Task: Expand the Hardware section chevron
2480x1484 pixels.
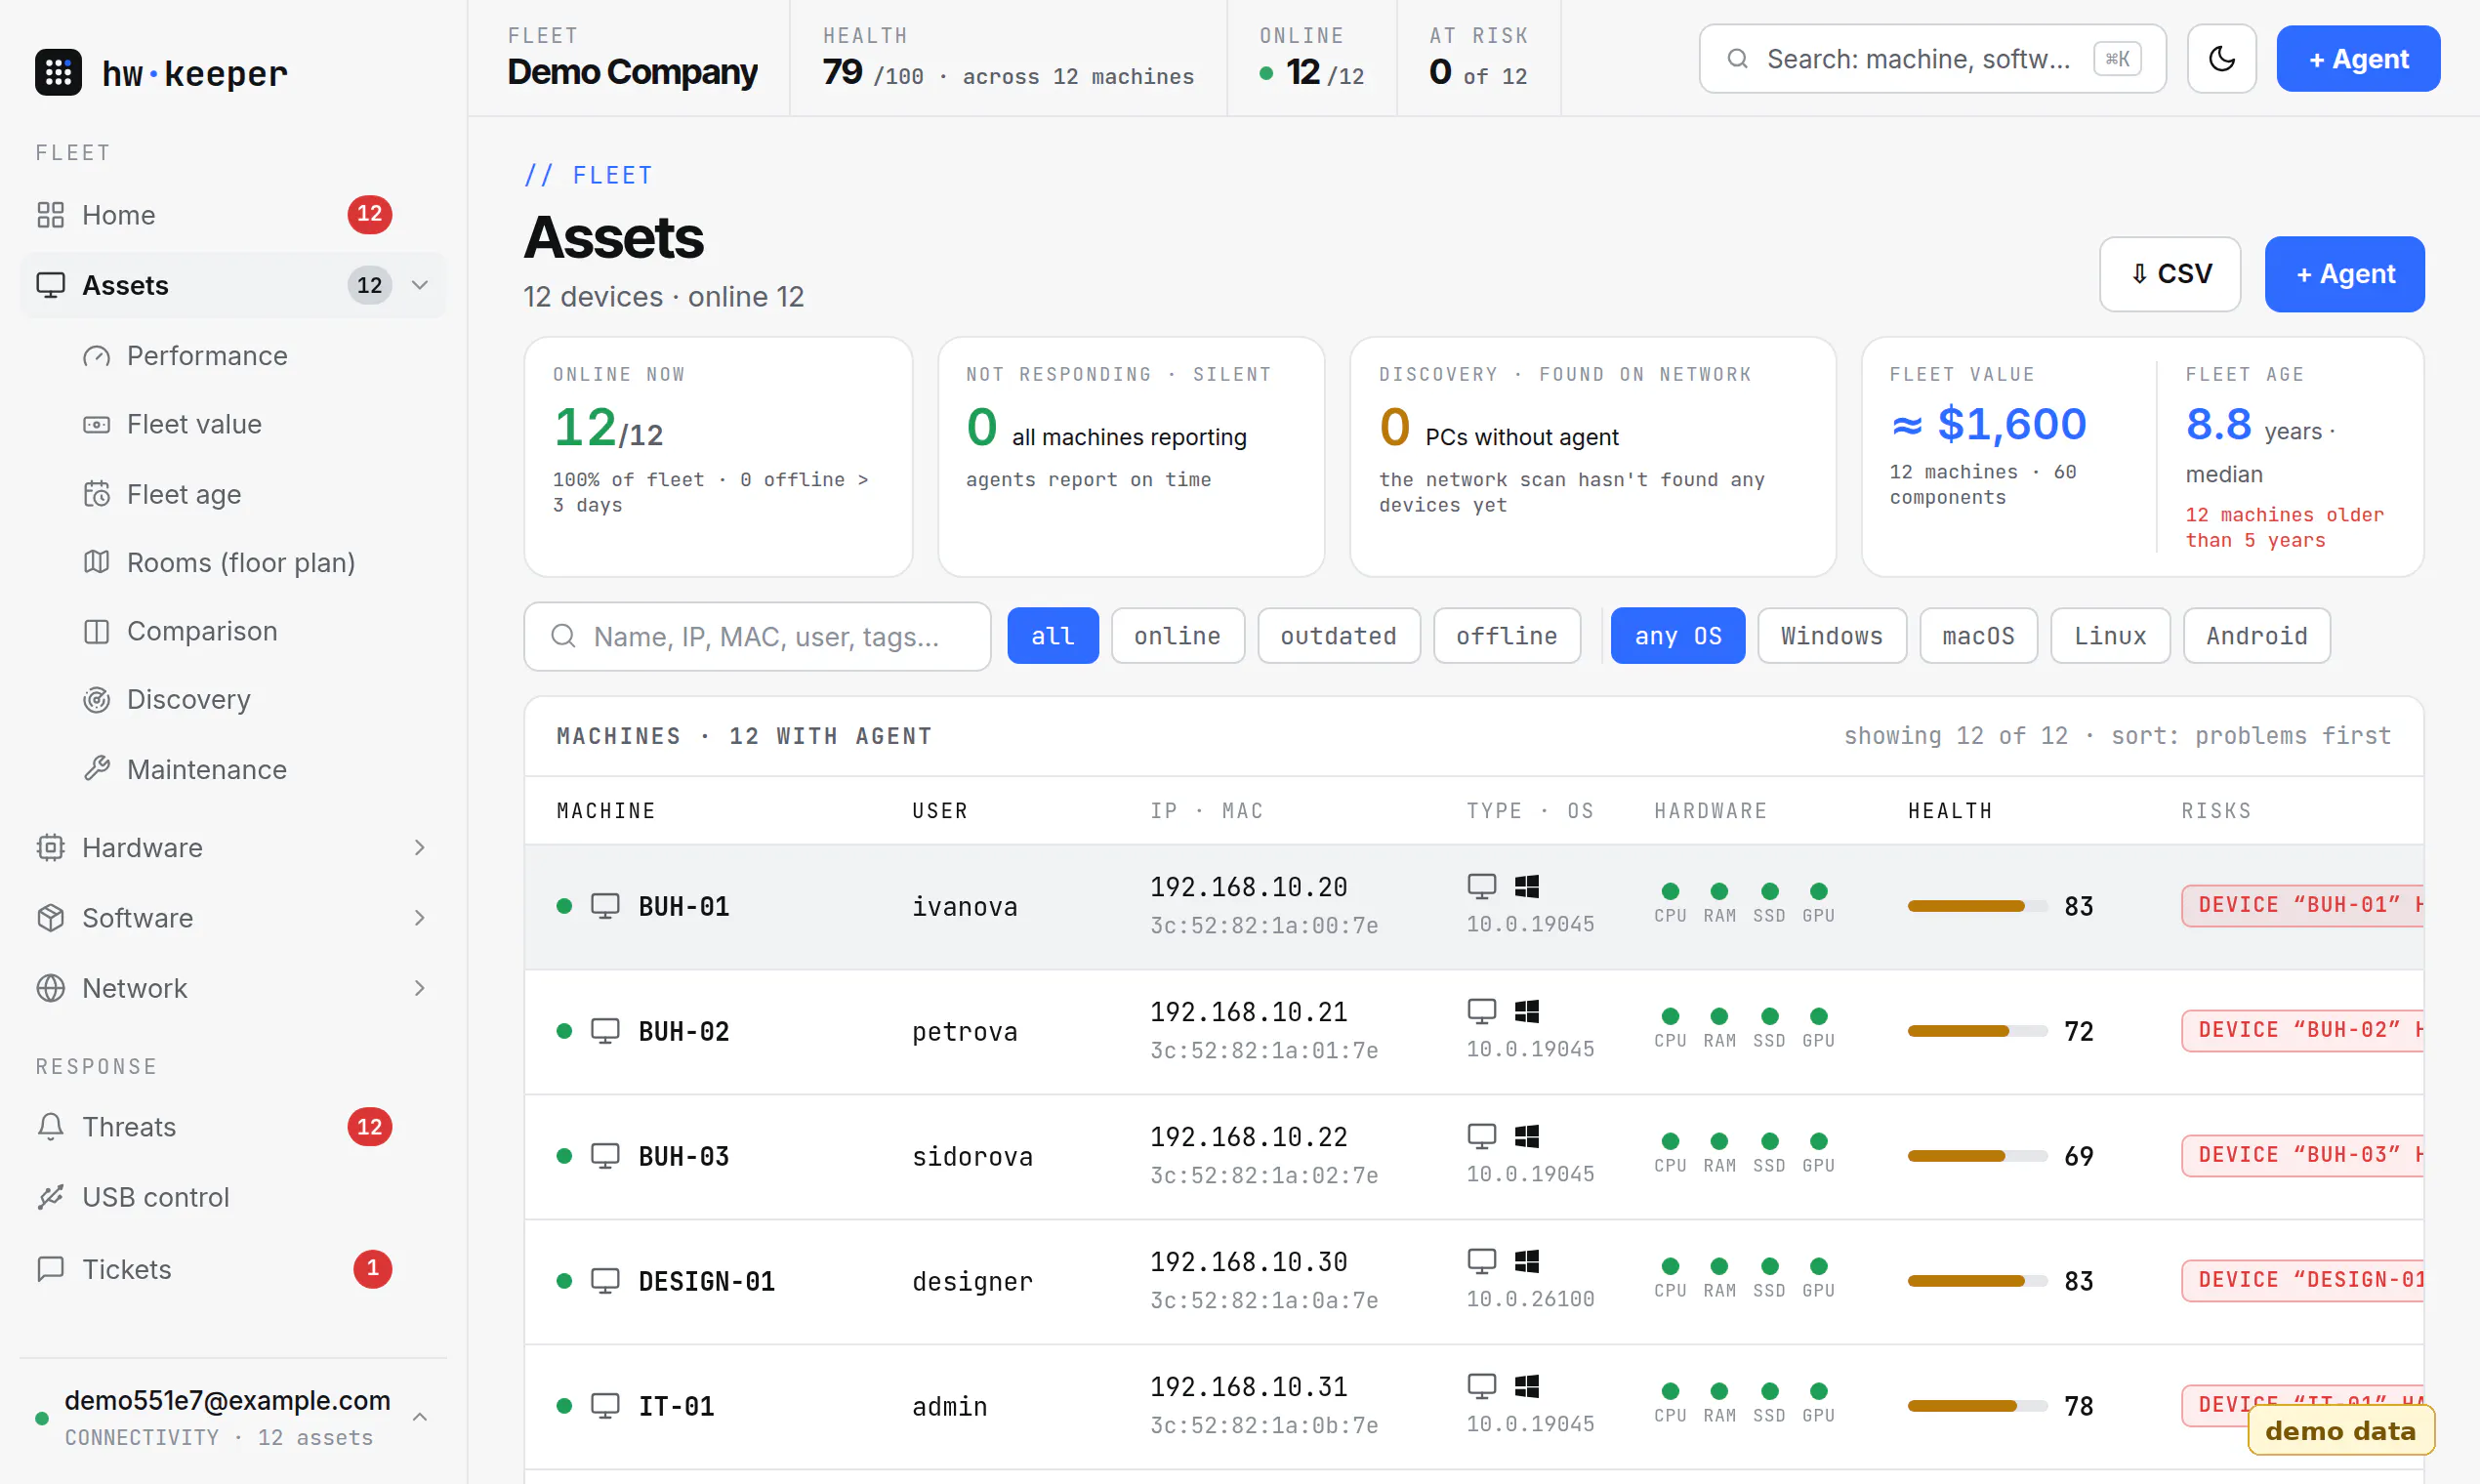Action: coord(420,847)
